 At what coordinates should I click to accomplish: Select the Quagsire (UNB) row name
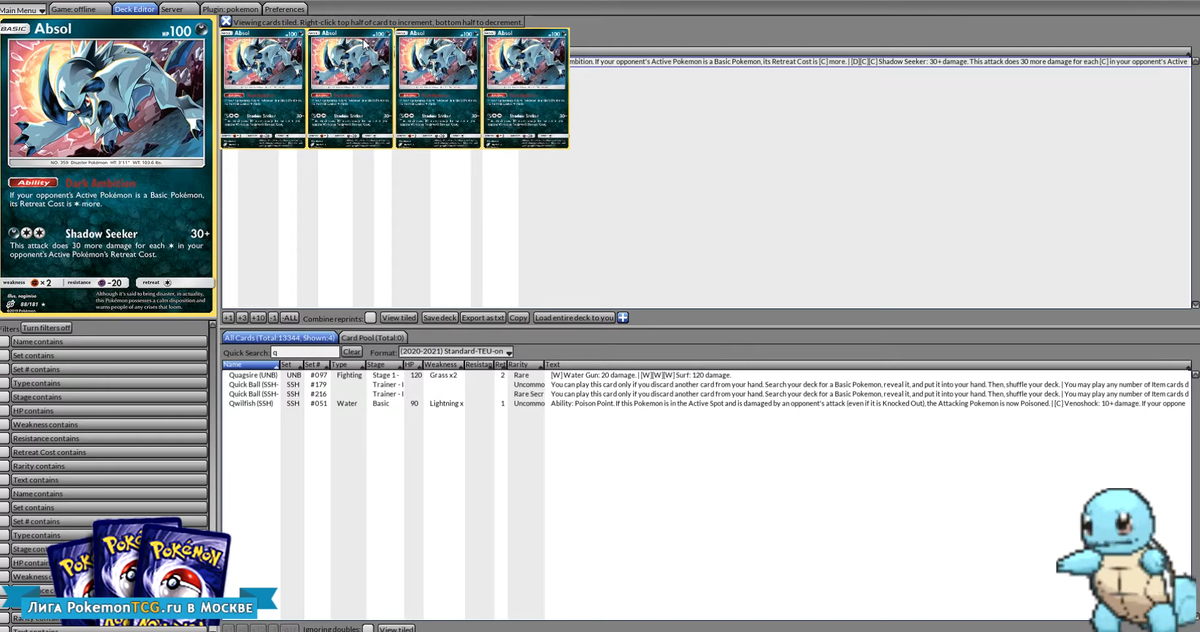(253, 375)
